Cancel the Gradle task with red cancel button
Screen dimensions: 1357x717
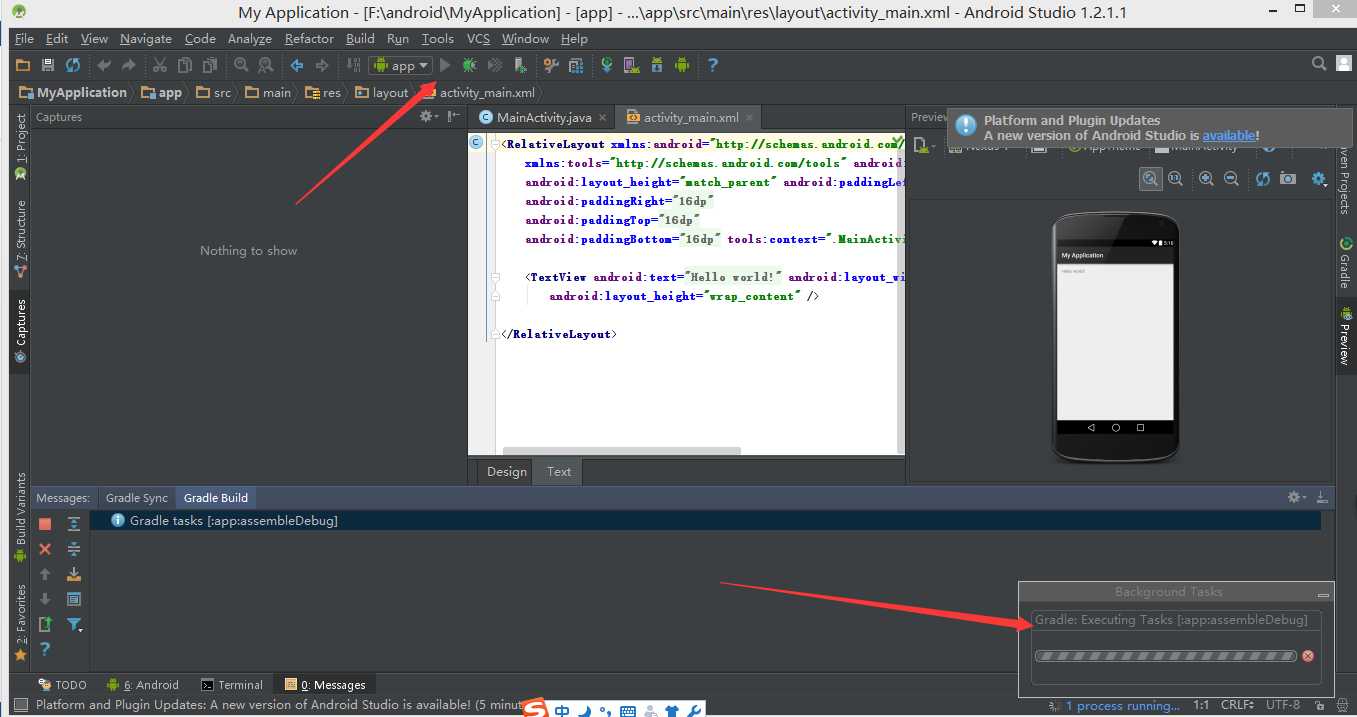tap(1308, 656)
